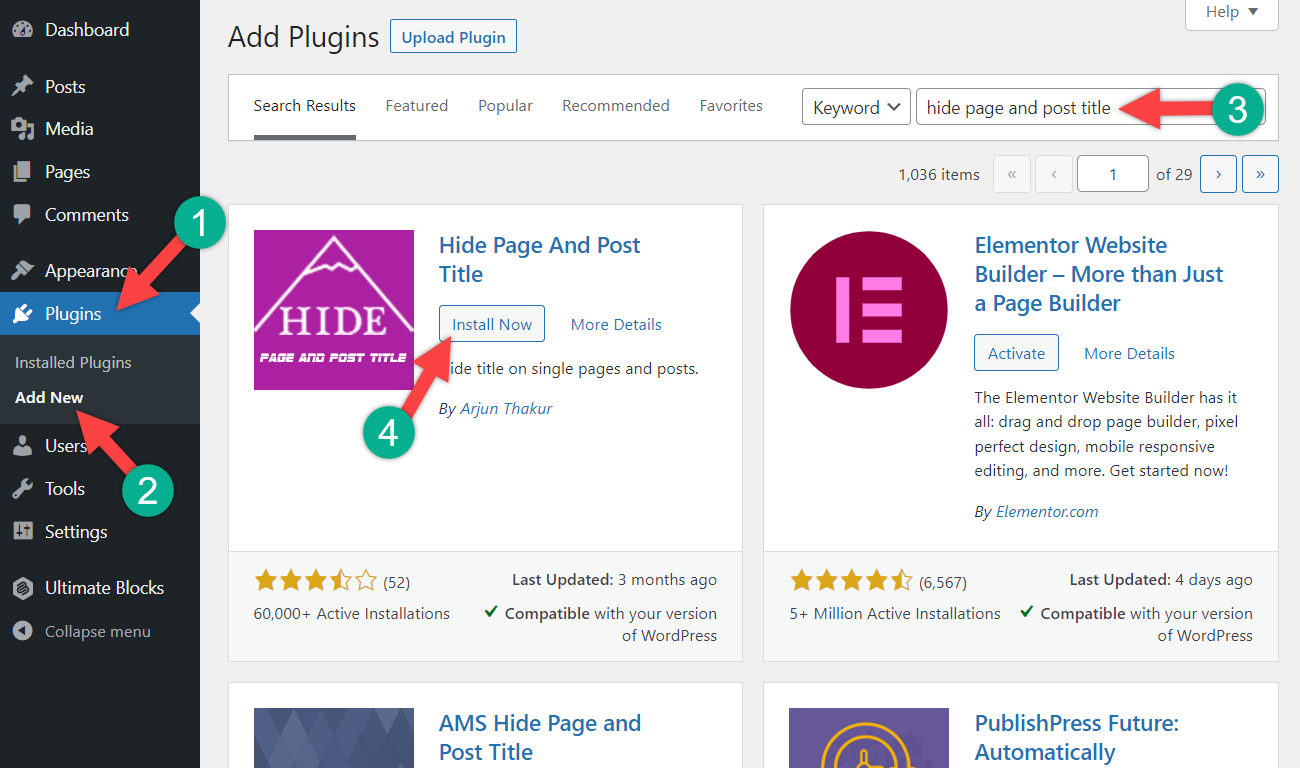Click the 60,000+ Active Installations text

(352, 613)
